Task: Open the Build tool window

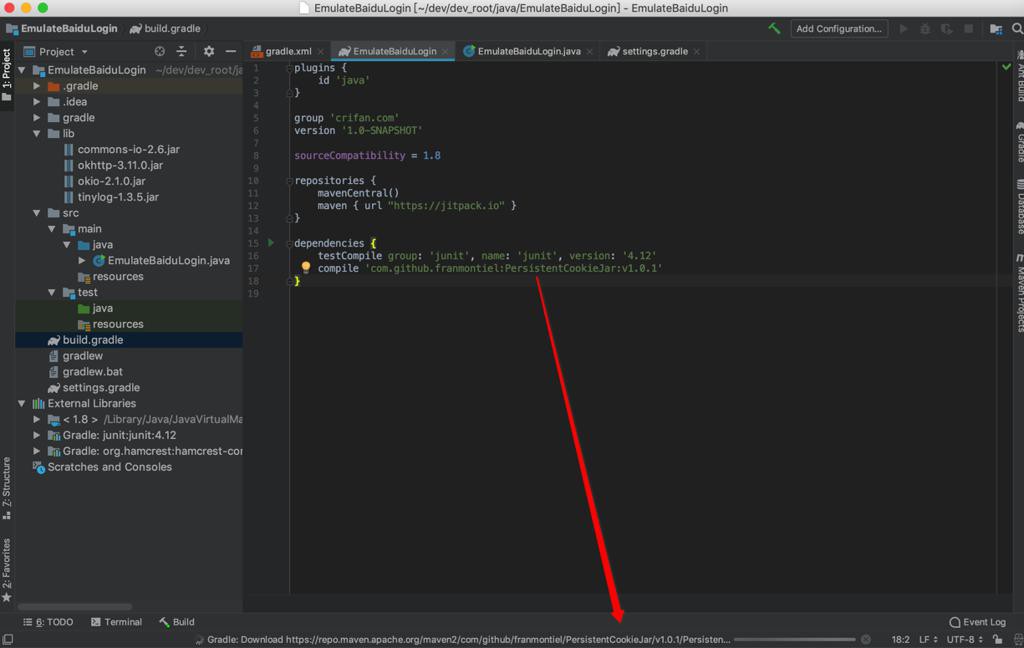Action: pyautogui.click(x=176, y=622)
